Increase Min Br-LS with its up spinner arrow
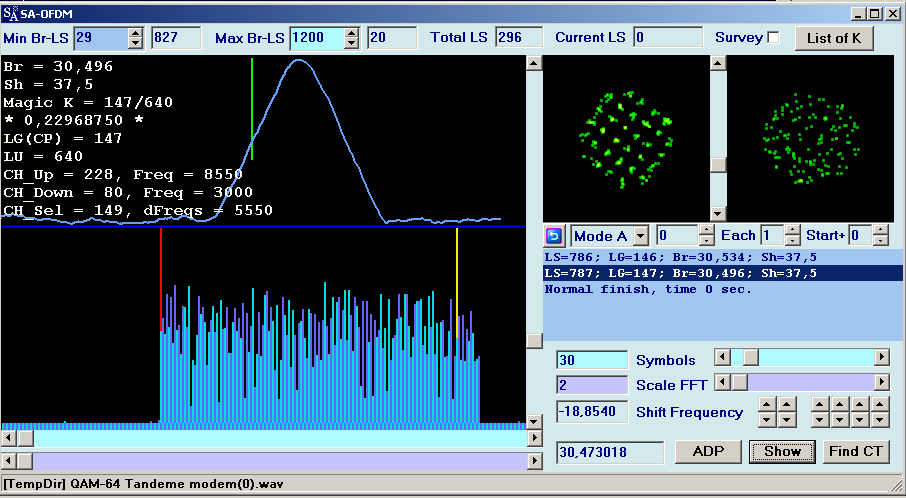 tap(135, 33)
